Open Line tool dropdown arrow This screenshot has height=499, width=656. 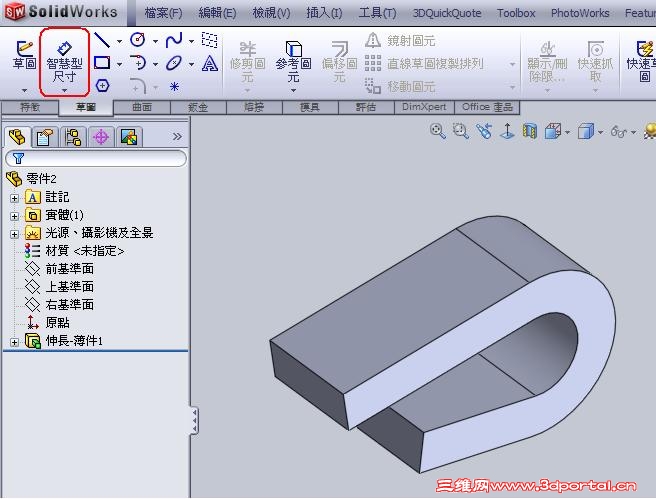(119, 41)
